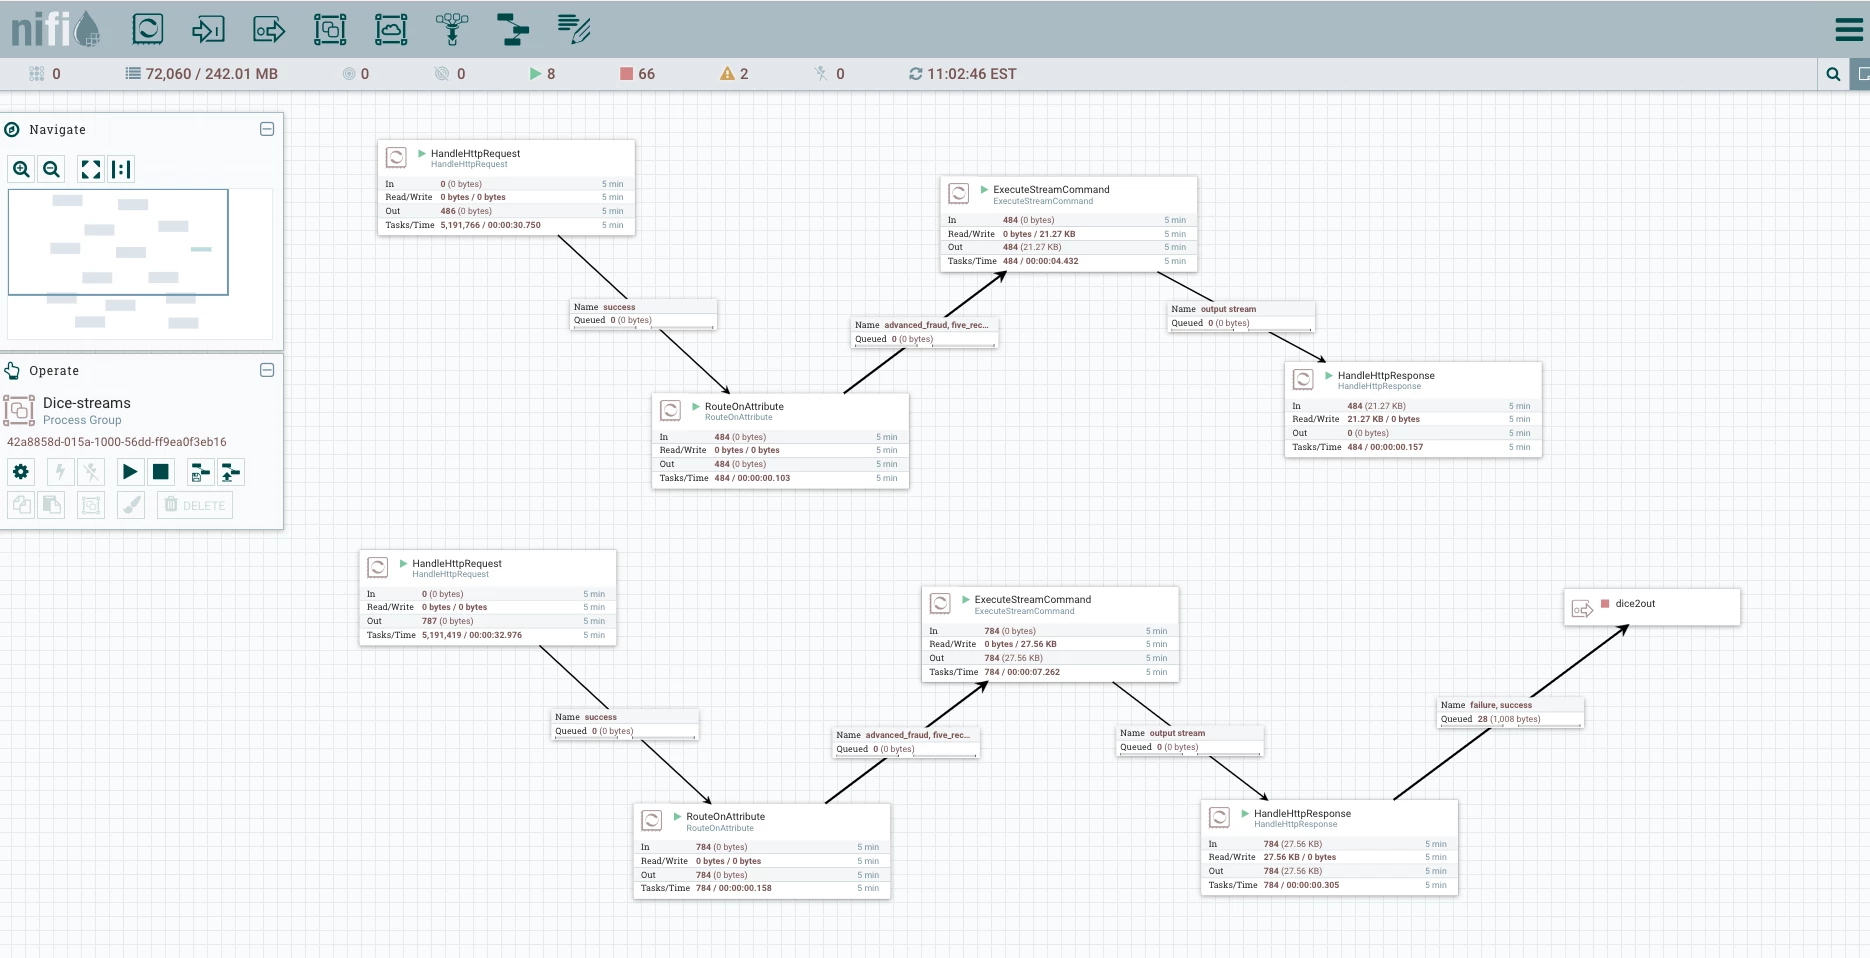Viewport: 1870px width, 958px height.
Task: Click the queued count 72,060 / 242.01 MB
Action: (202, 74)
